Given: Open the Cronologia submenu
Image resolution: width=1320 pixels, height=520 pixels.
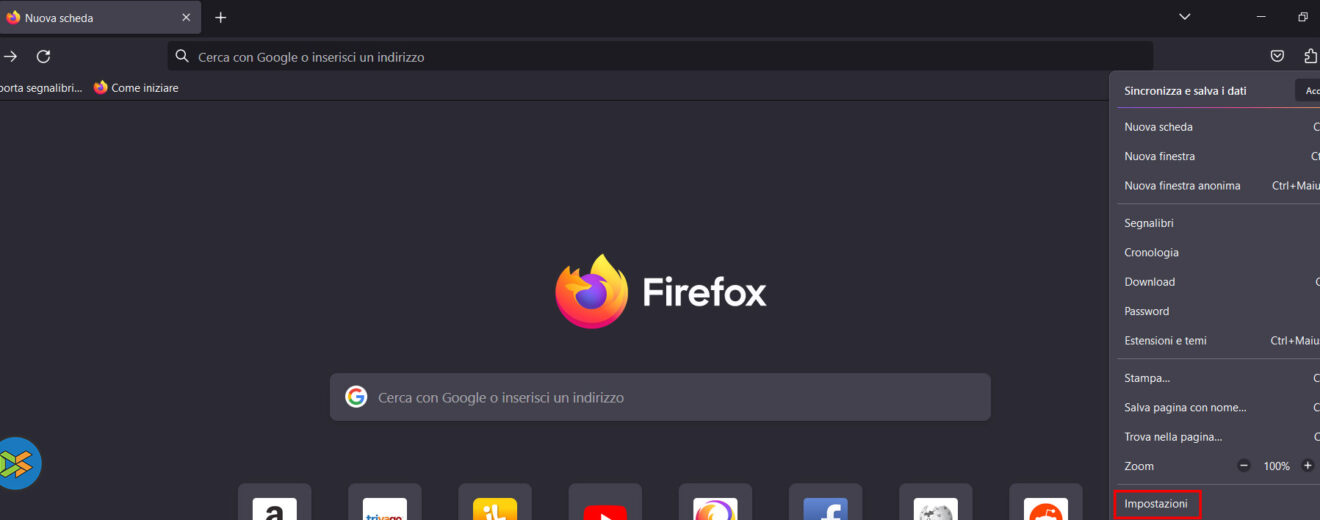Looking at the screenshot, I should [1215, 252].
